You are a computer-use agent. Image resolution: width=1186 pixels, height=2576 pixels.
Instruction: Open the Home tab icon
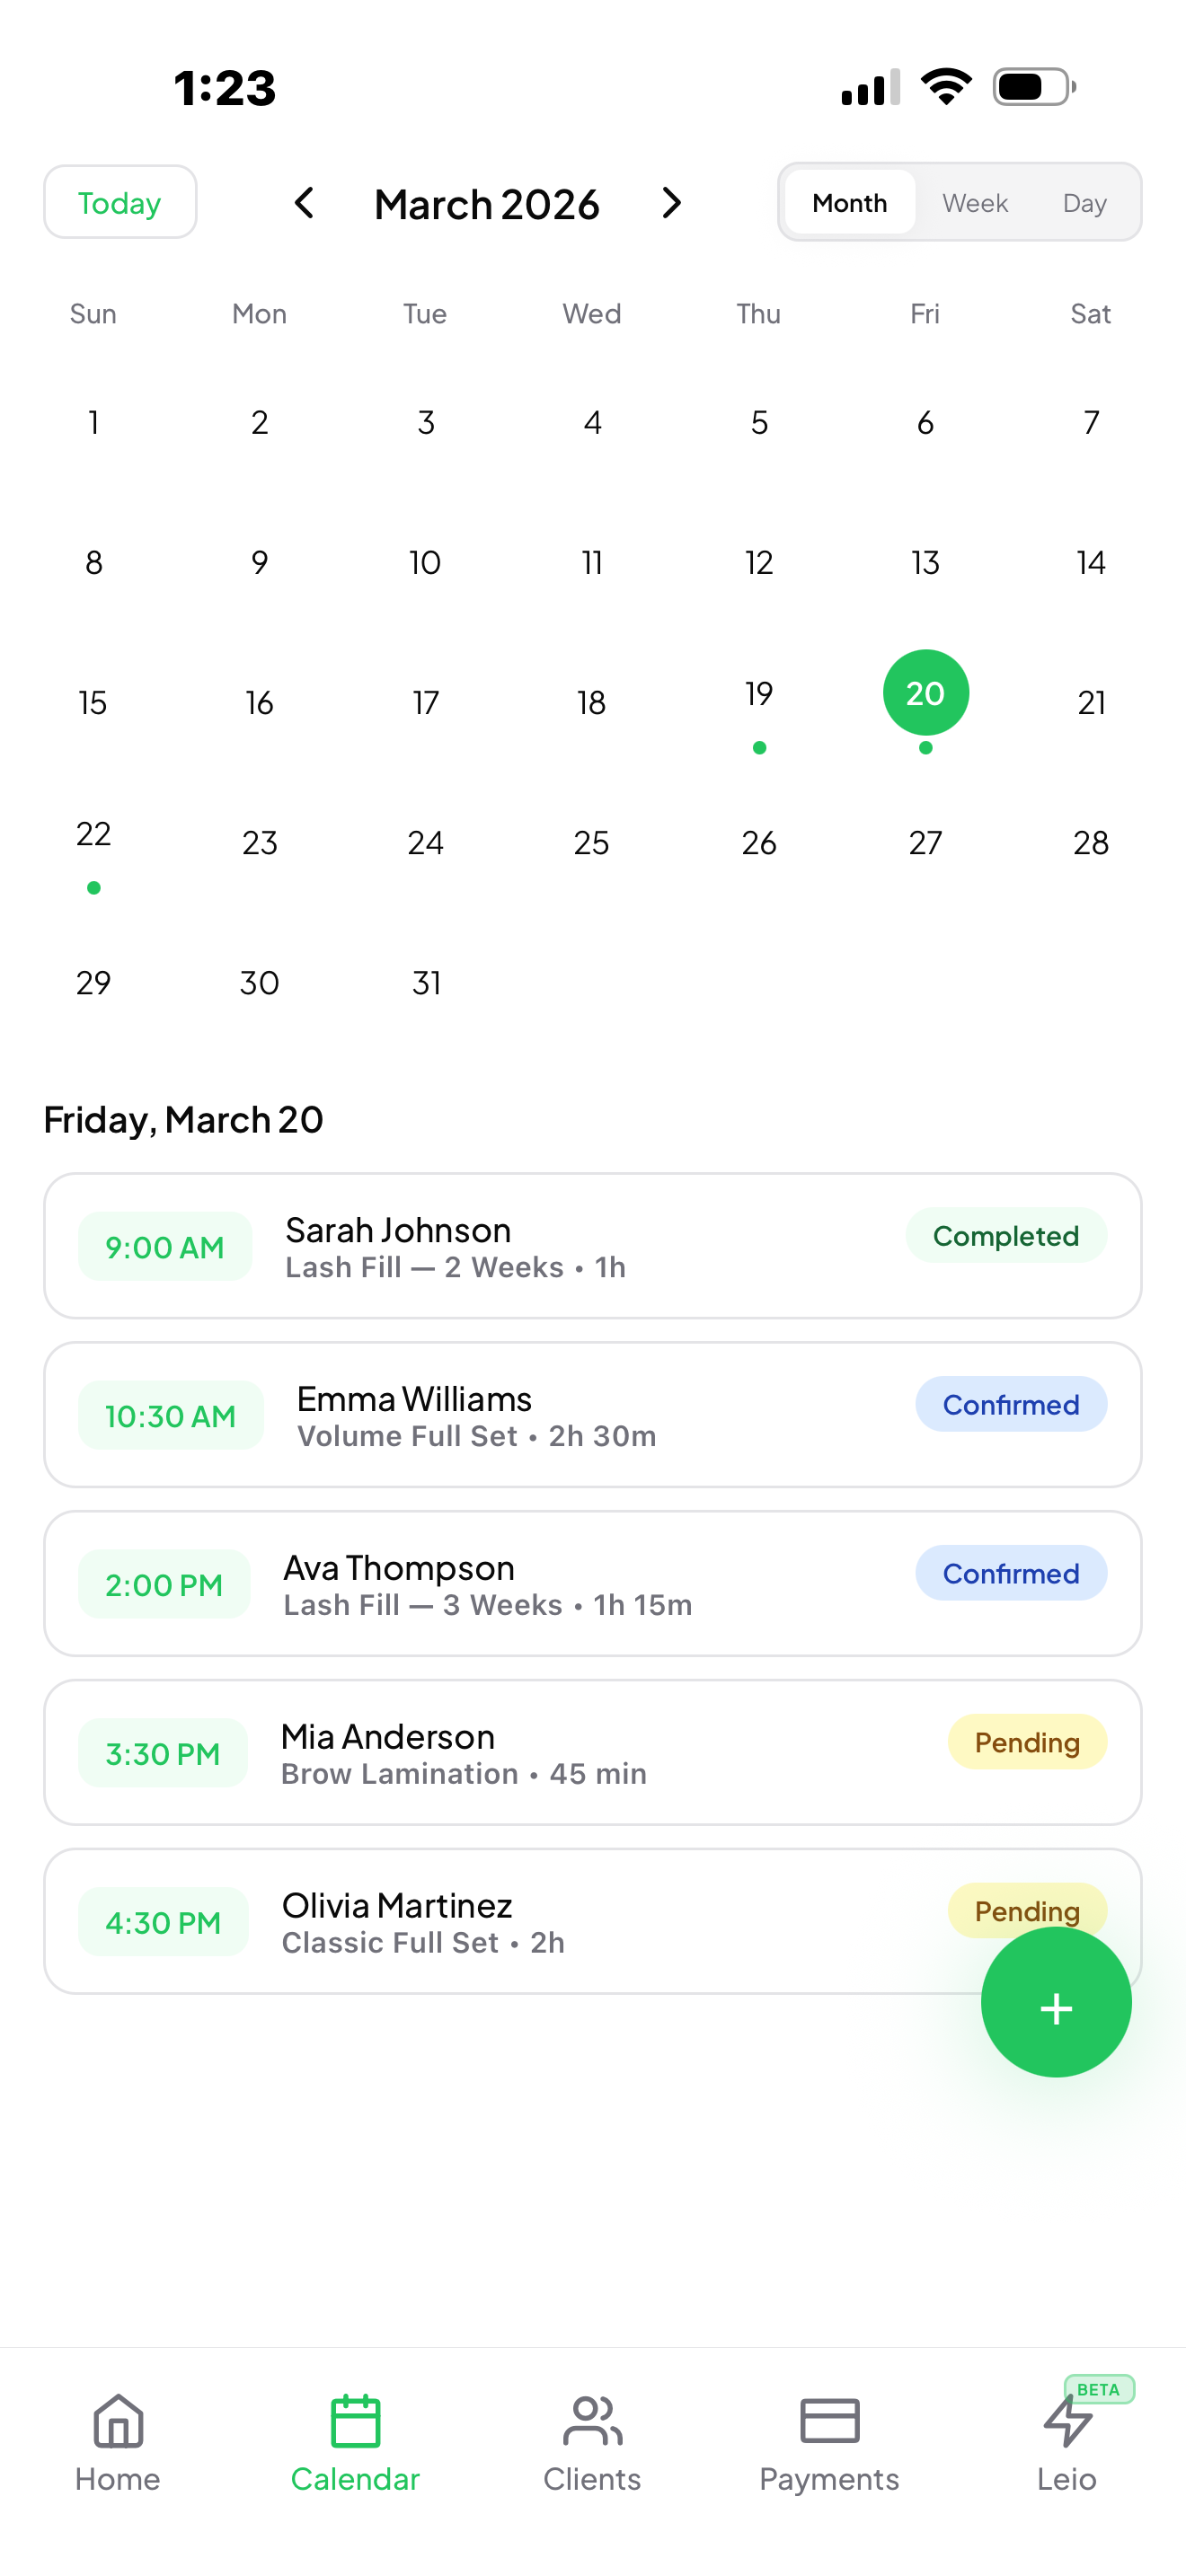click(x=118, y=2421)
